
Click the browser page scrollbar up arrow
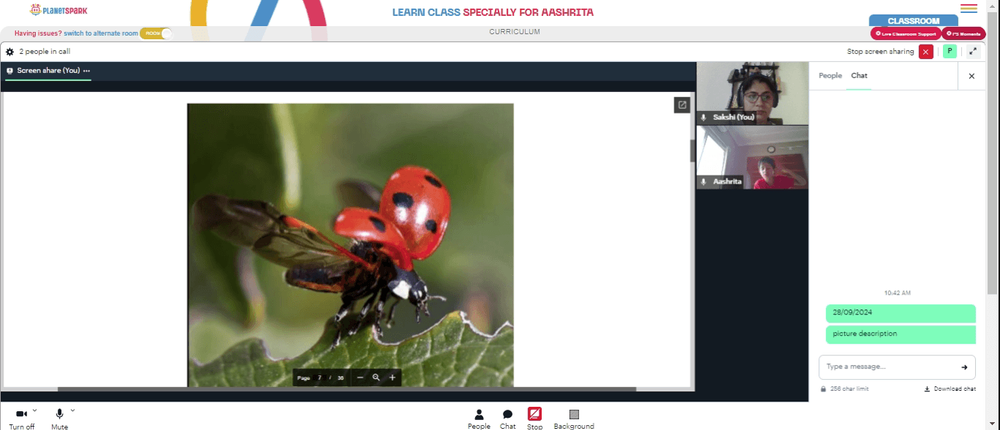pos(993,4)
